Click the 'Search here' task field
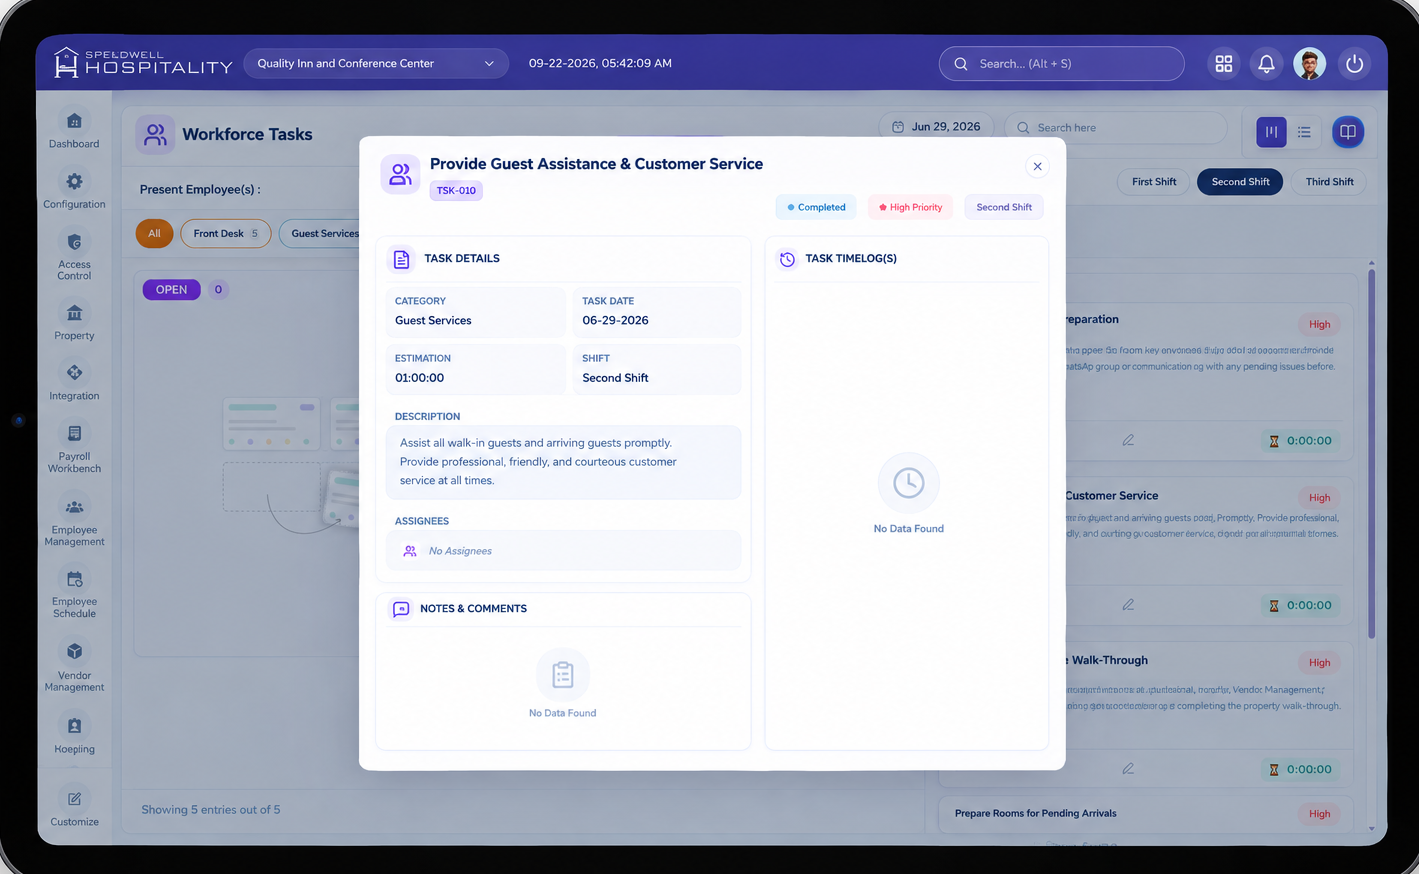 pyautogui.click(x=1116, y=128)
